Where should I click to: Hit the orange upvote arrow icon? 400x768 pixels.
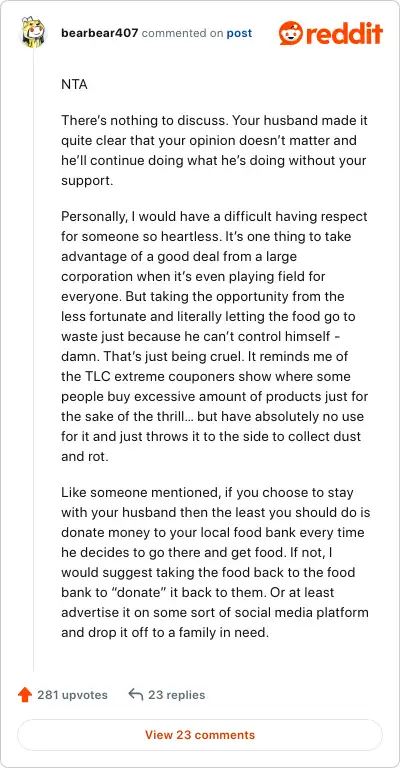tap(24, 695)
